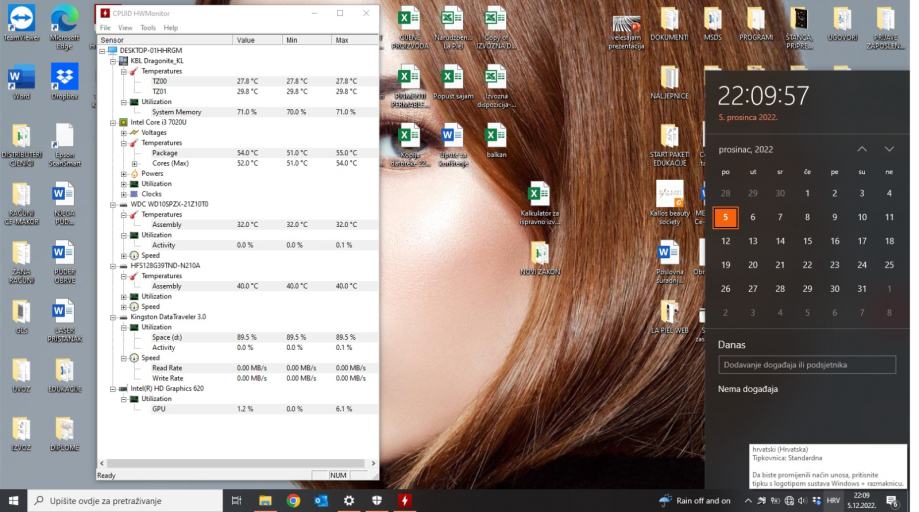Screen dimensions: 919x512
Task: Open the TeamViewer desktop shortcut
Action: coord(20,20)
